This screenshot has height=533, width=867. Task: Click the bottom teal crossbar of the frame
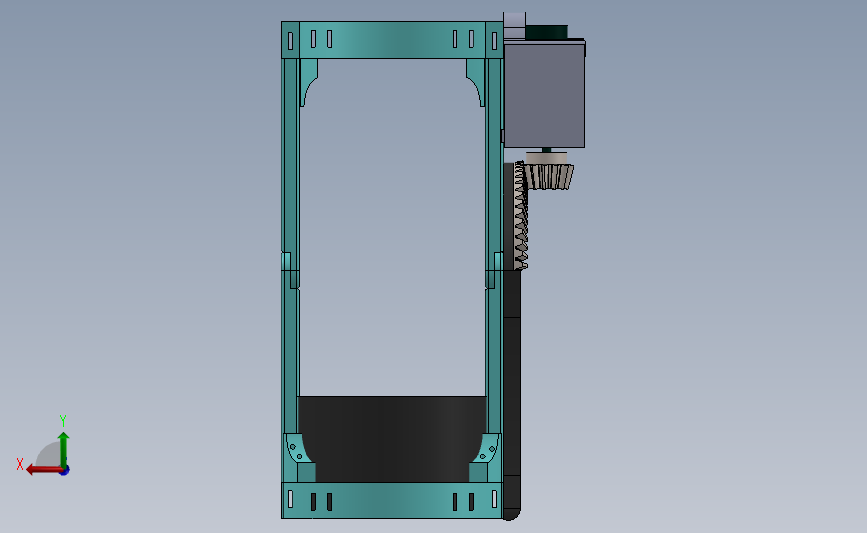[x=392, y=500]
